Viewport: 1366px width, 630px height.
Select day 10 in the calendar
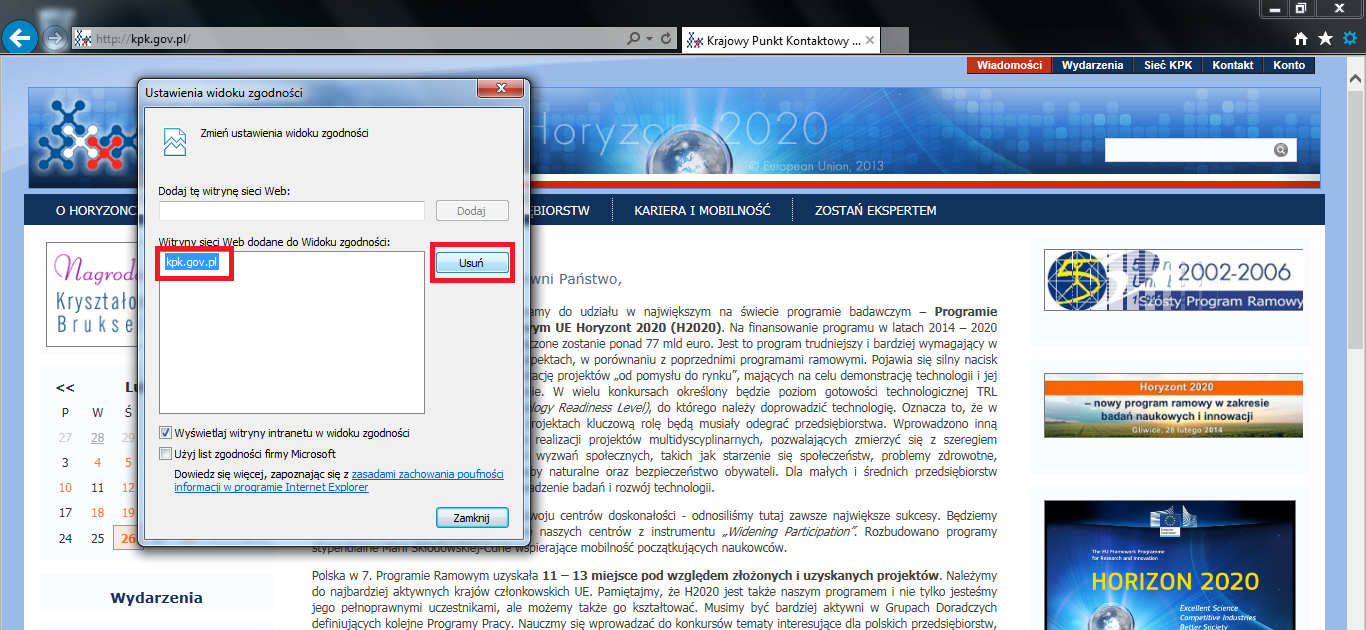[x=65, y=487]
